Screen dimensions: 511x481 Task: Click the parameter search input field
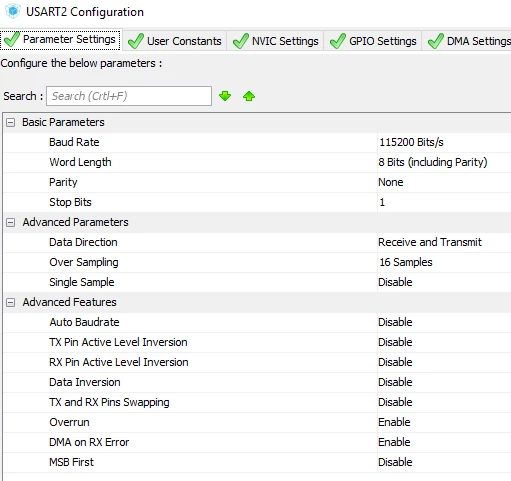[129, 96]
